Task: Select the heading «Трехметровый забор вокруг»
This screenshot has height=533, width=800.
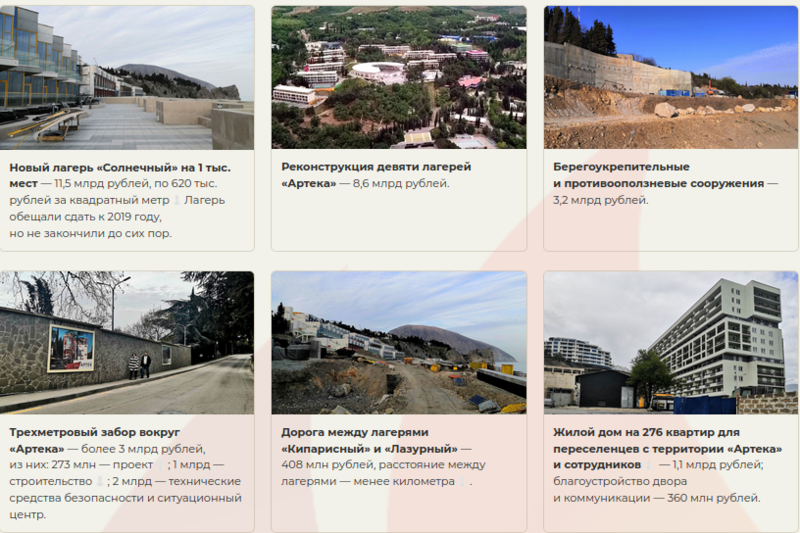Action: 94,432
